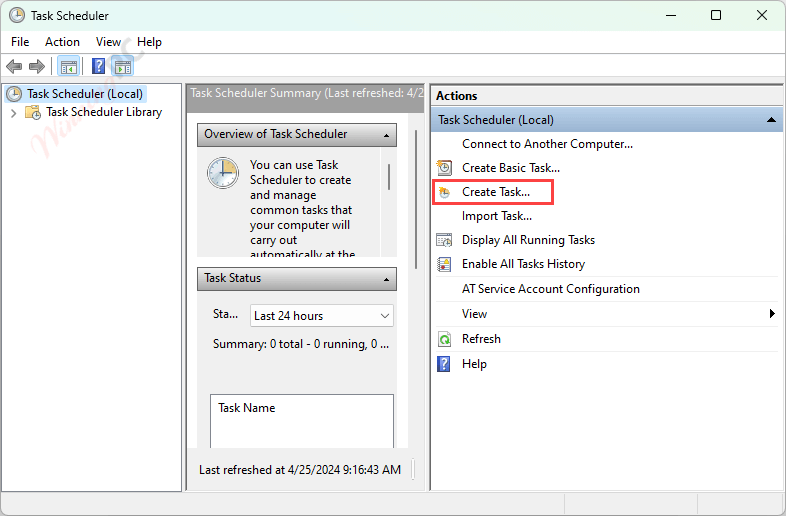Viewport: 786px width, 516px height.
Task: Select Task Scheduler Library in the tree
Action: pos(104,112)
